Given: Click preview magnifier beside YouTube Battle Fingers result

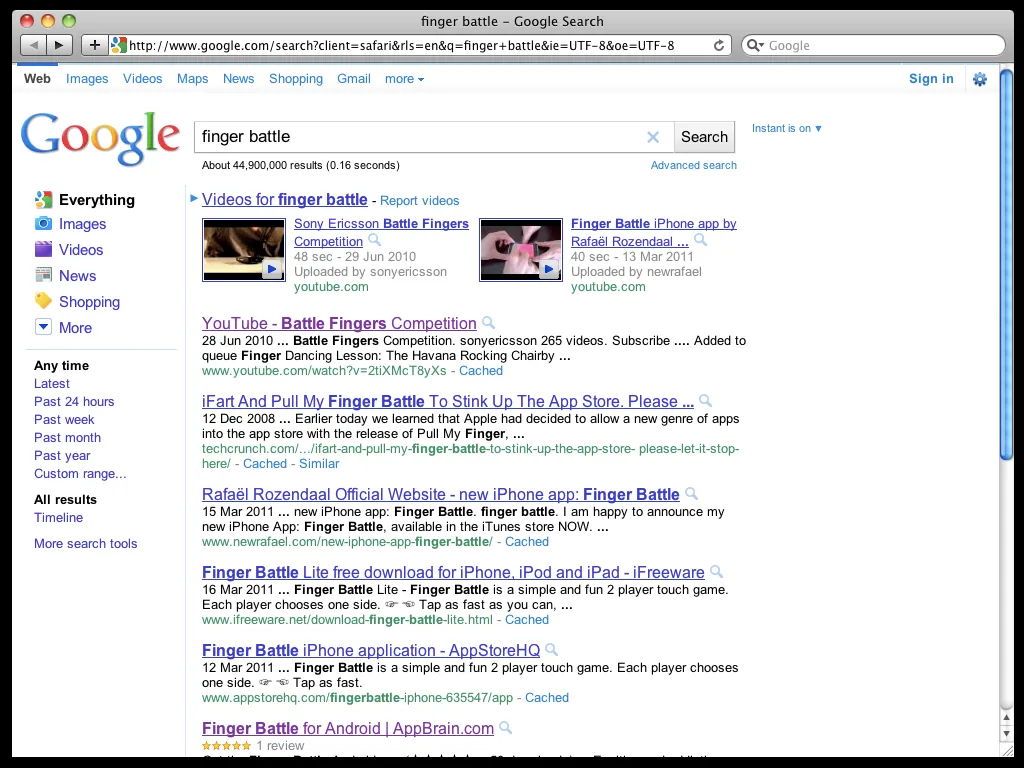Looking at the screenshot, I should coord(488,323).
